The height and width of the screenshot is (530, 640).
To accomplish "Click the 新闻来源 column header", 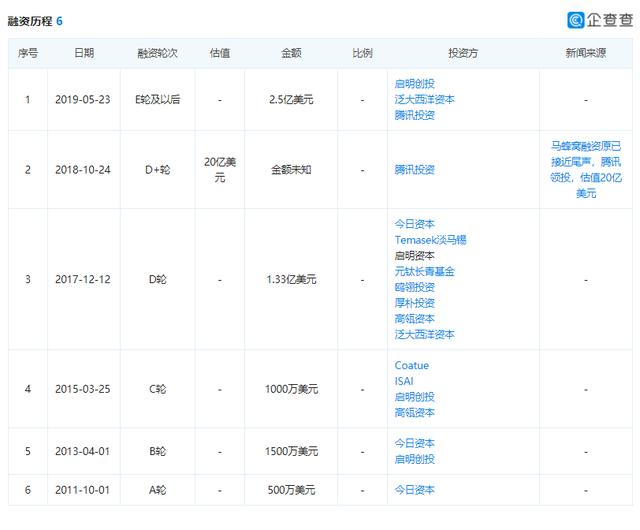I will [x=586, y=53].
